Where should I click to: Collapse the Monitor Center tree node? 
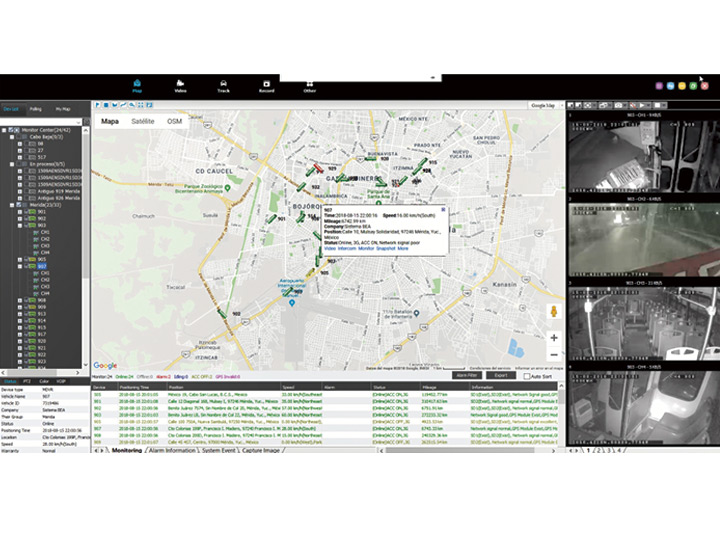coord(4,130)
